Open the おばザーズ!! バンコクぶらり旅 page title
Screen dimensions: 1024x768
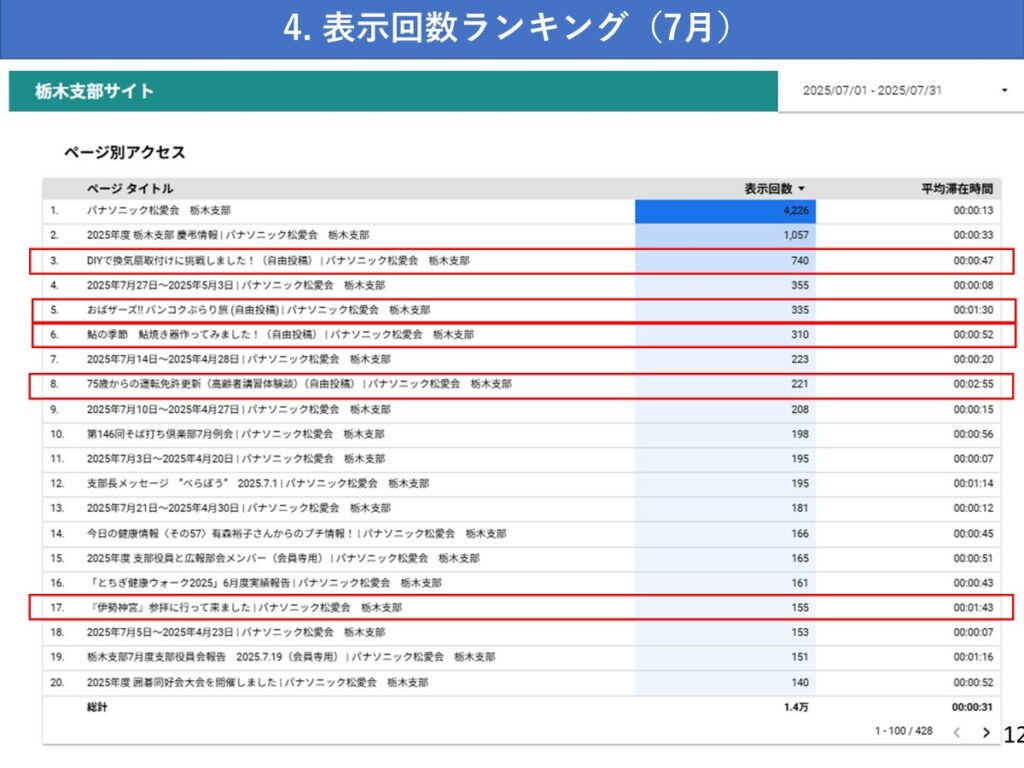point(258,310)
